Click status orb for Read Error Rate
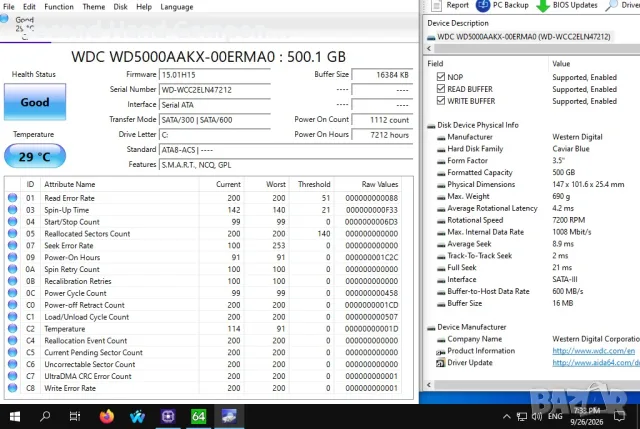Image resolution: width=640 pixels, height=429 pixels. click(x=13, y=198)
